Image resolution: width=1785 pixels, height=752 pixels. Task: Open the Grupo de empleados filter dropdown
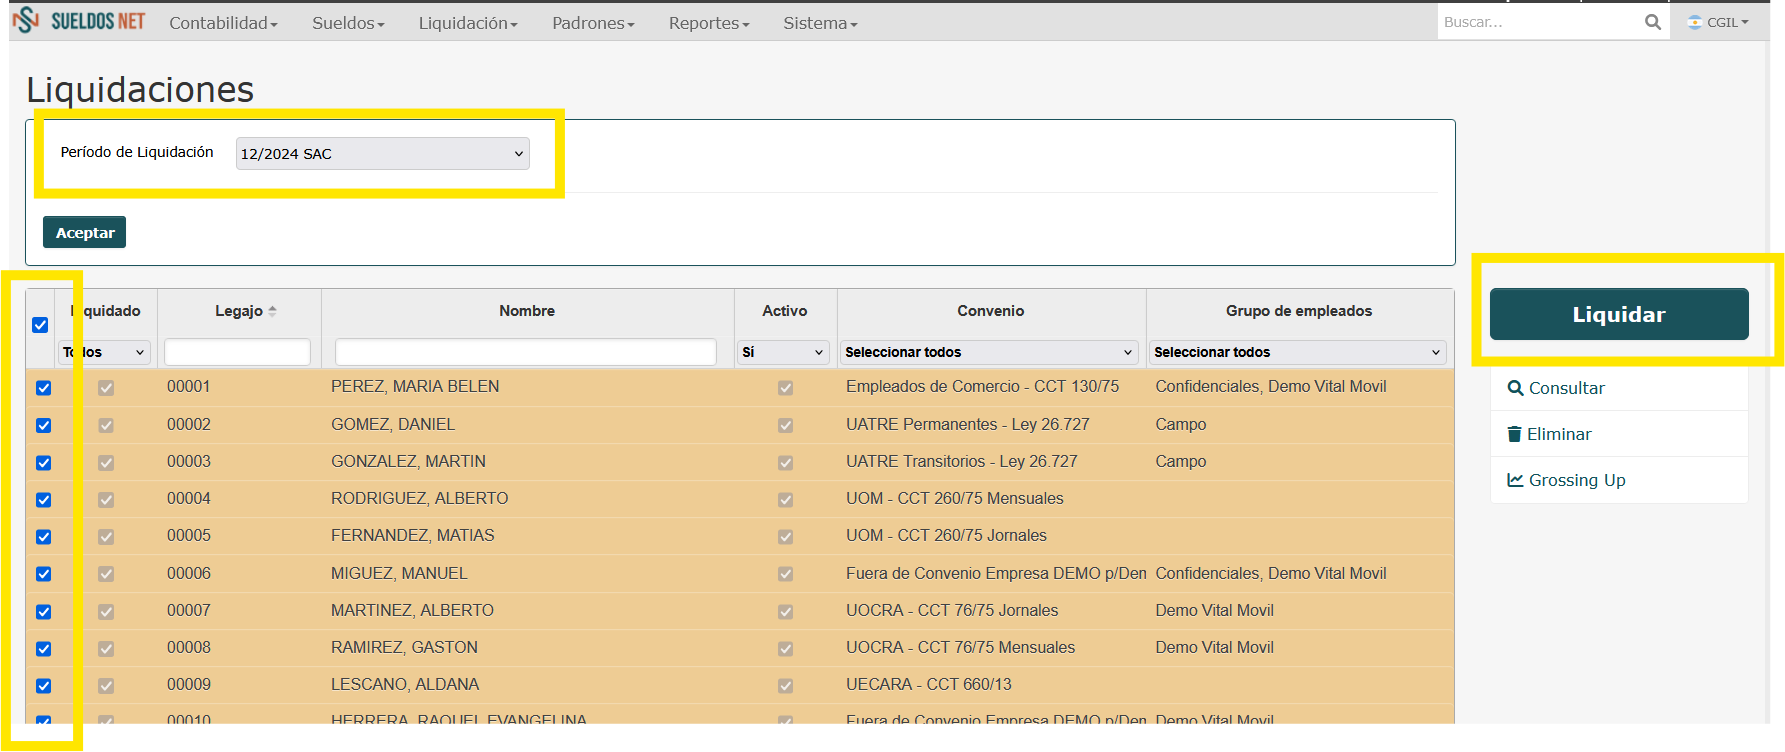(x=1298, y=352)
